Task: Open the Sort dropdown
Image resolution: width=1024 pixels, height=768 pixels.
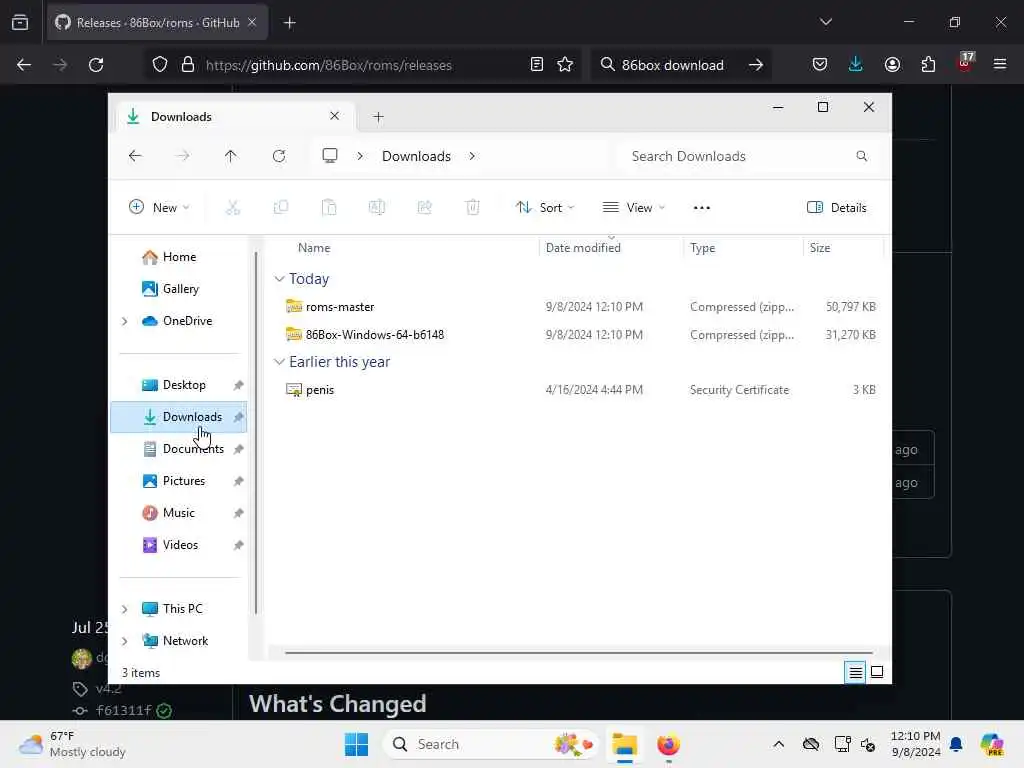Action: tap(544, 208)
